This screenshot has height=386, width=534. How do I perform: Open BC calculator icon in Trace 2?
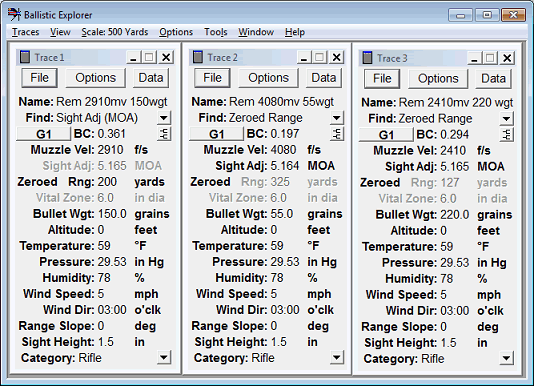coord(337,134)
